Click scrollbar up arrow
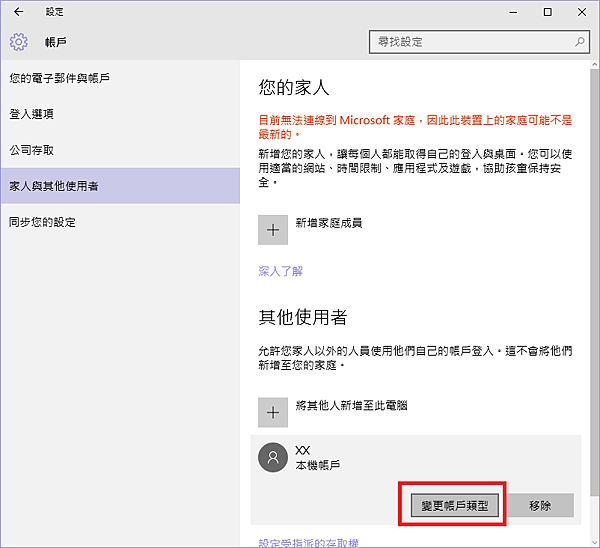Screen dimensions: 600x548 pos(594,65)
